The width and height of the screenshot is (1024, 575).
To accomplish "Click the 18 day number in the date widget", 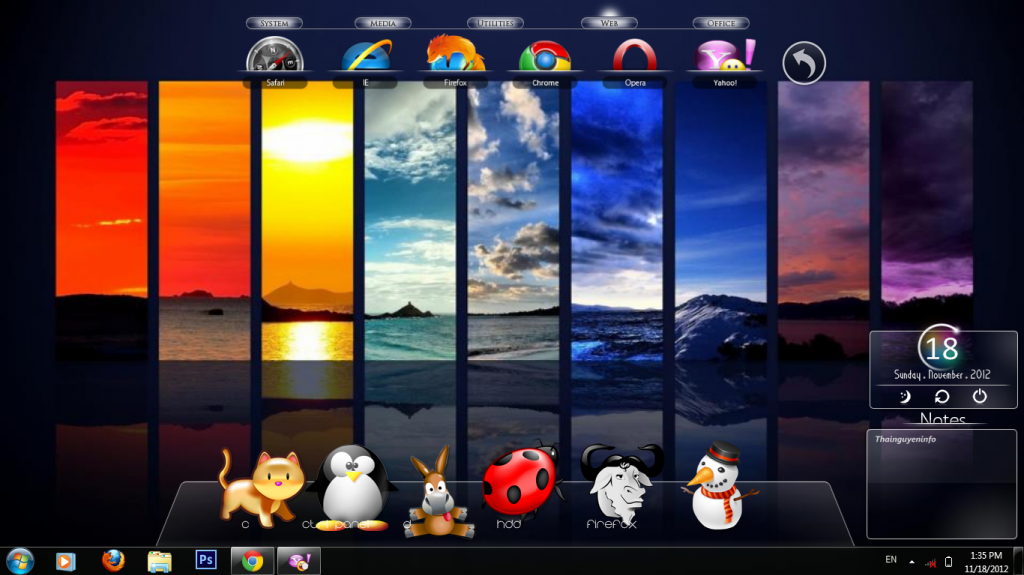I will coord(942,350).
